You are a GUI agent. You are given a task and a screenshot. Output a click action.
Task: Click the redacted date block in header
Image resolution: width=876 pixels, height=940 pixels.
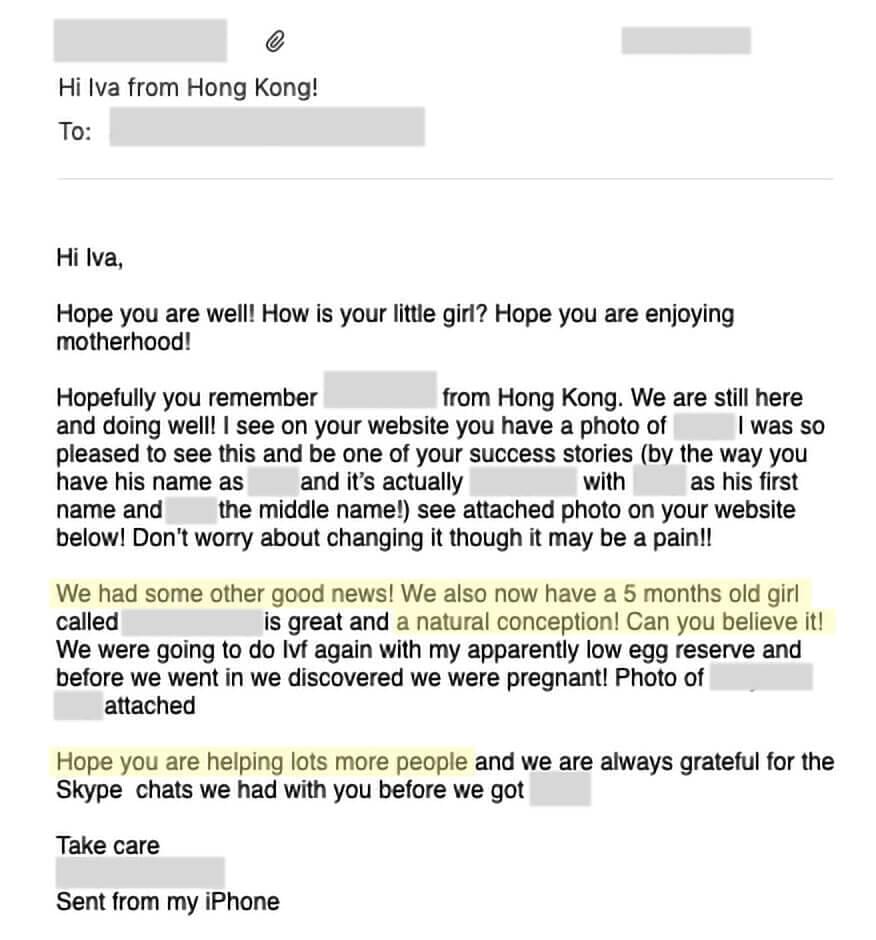(x=686, y=41)
